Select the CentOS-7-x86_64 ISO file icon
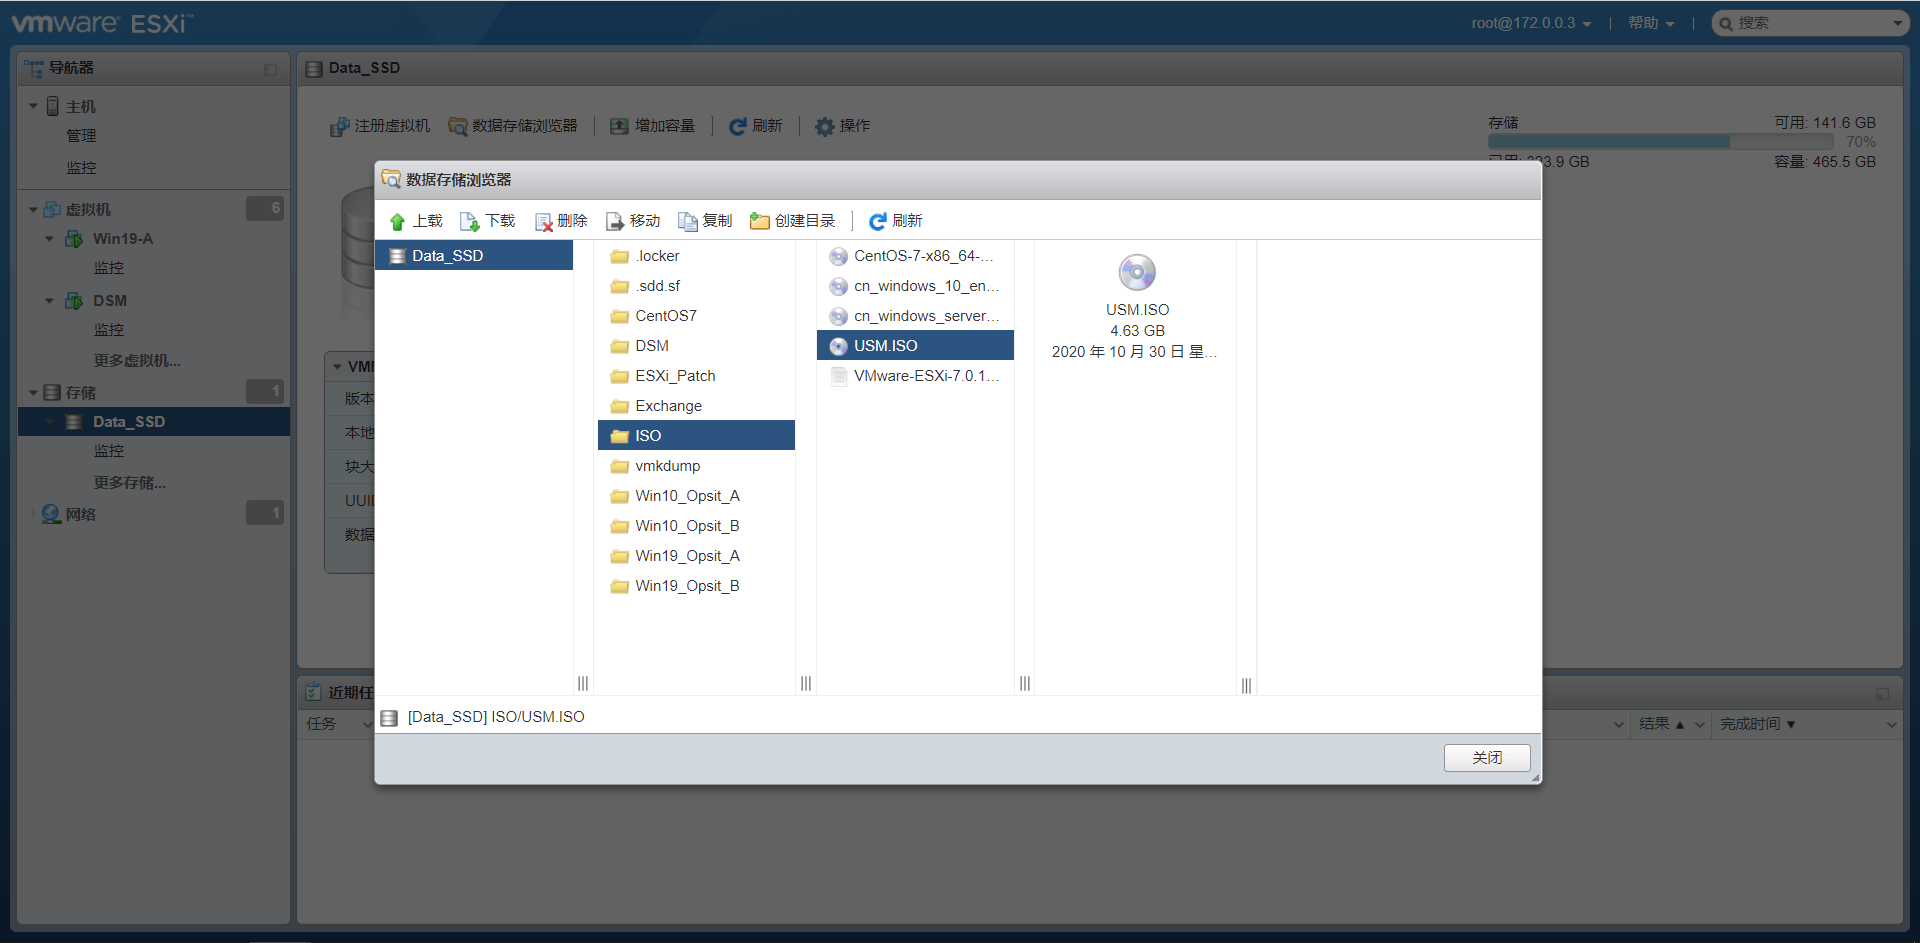The width and height of the screenshot is (1920, 943). tap(838, 256)
